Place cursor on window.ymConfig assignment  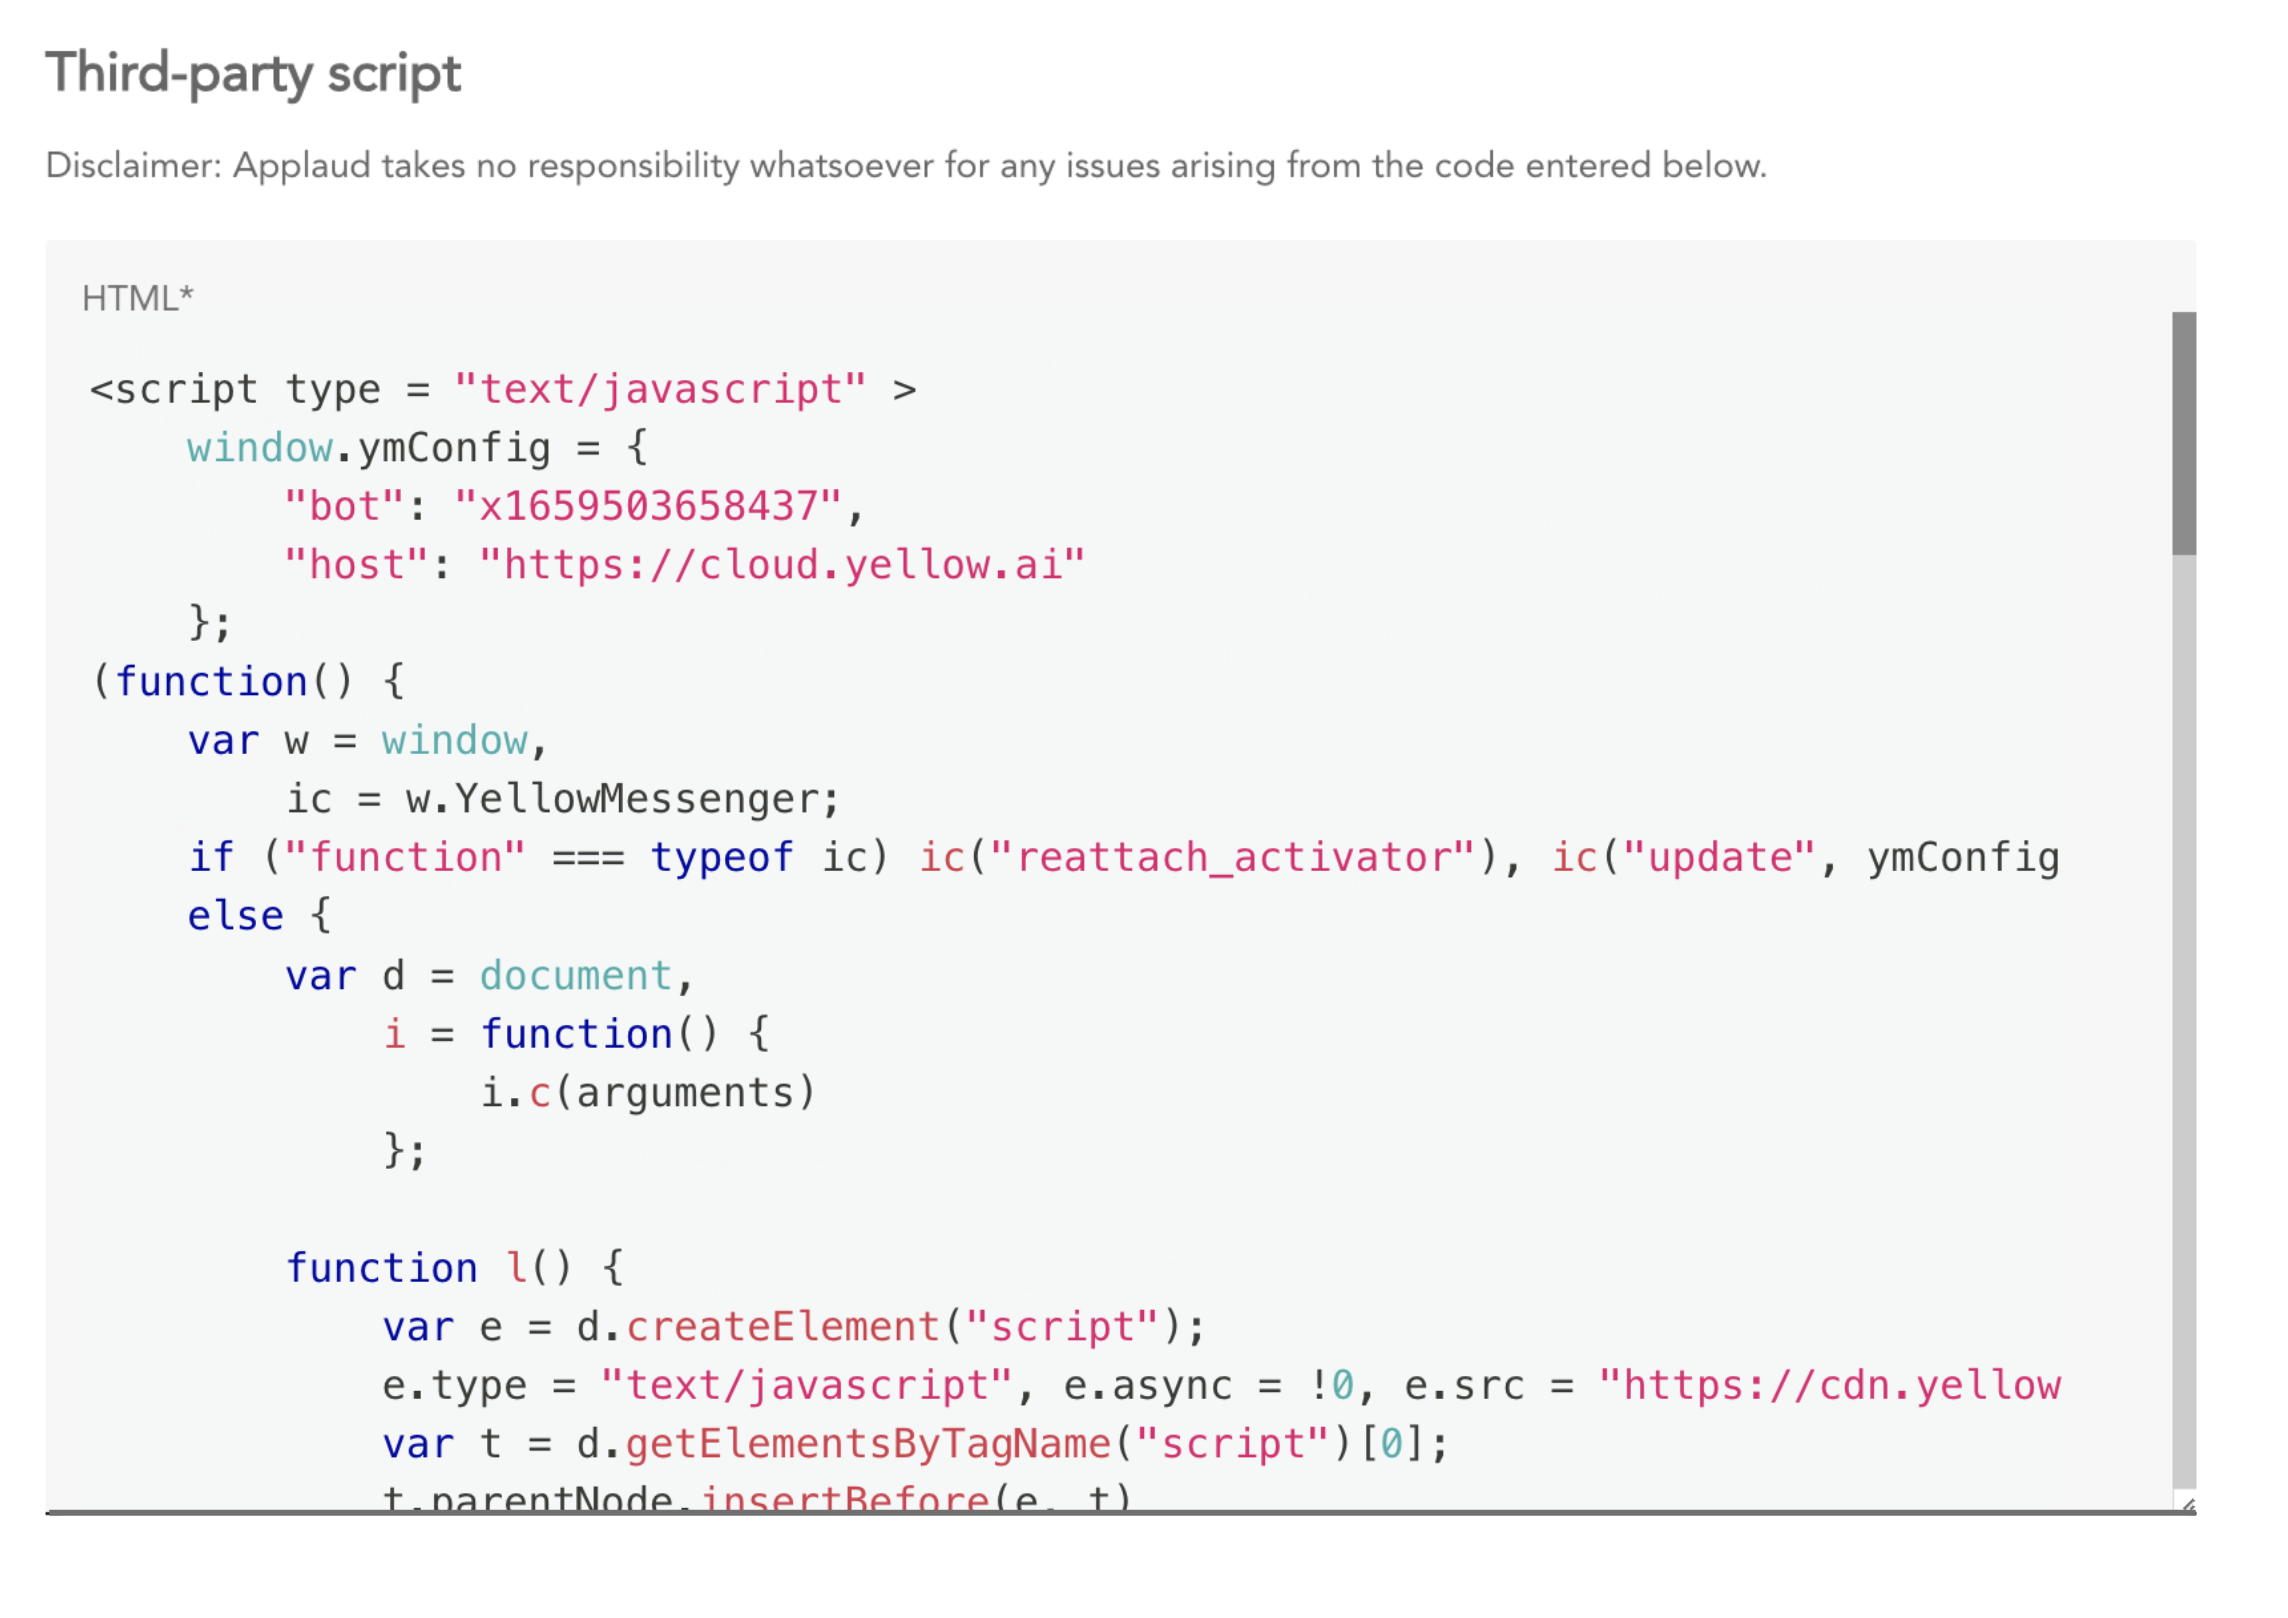click(416, 448)
